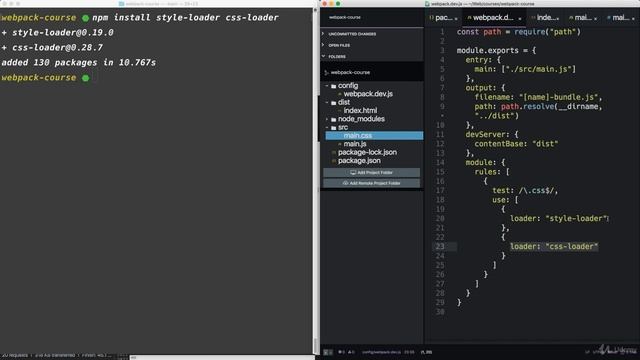This screenshot has width=640, height=360.
Task: Click the dist folder icon
Action: tap(333, 103)
